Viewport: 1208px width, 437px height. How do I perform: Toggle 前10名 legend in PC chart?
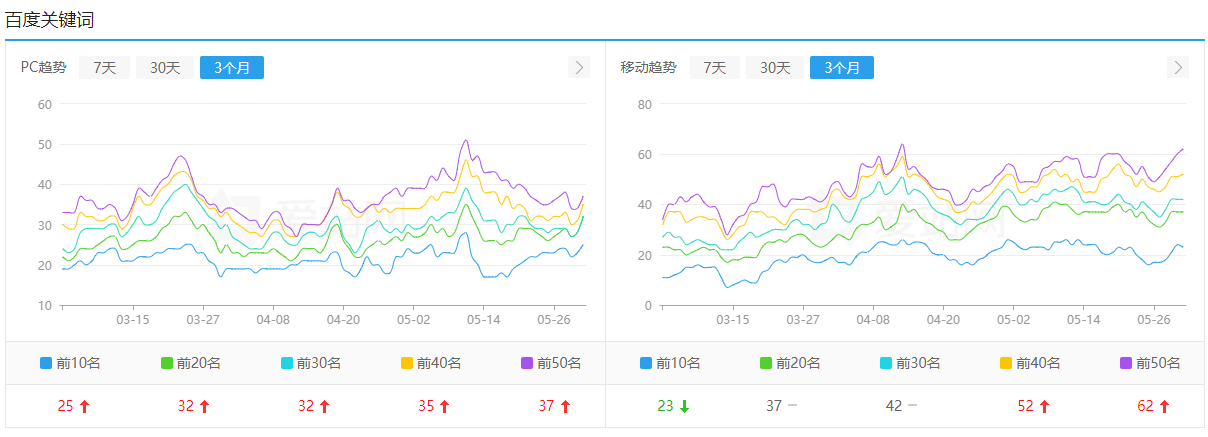click(70, 363)
